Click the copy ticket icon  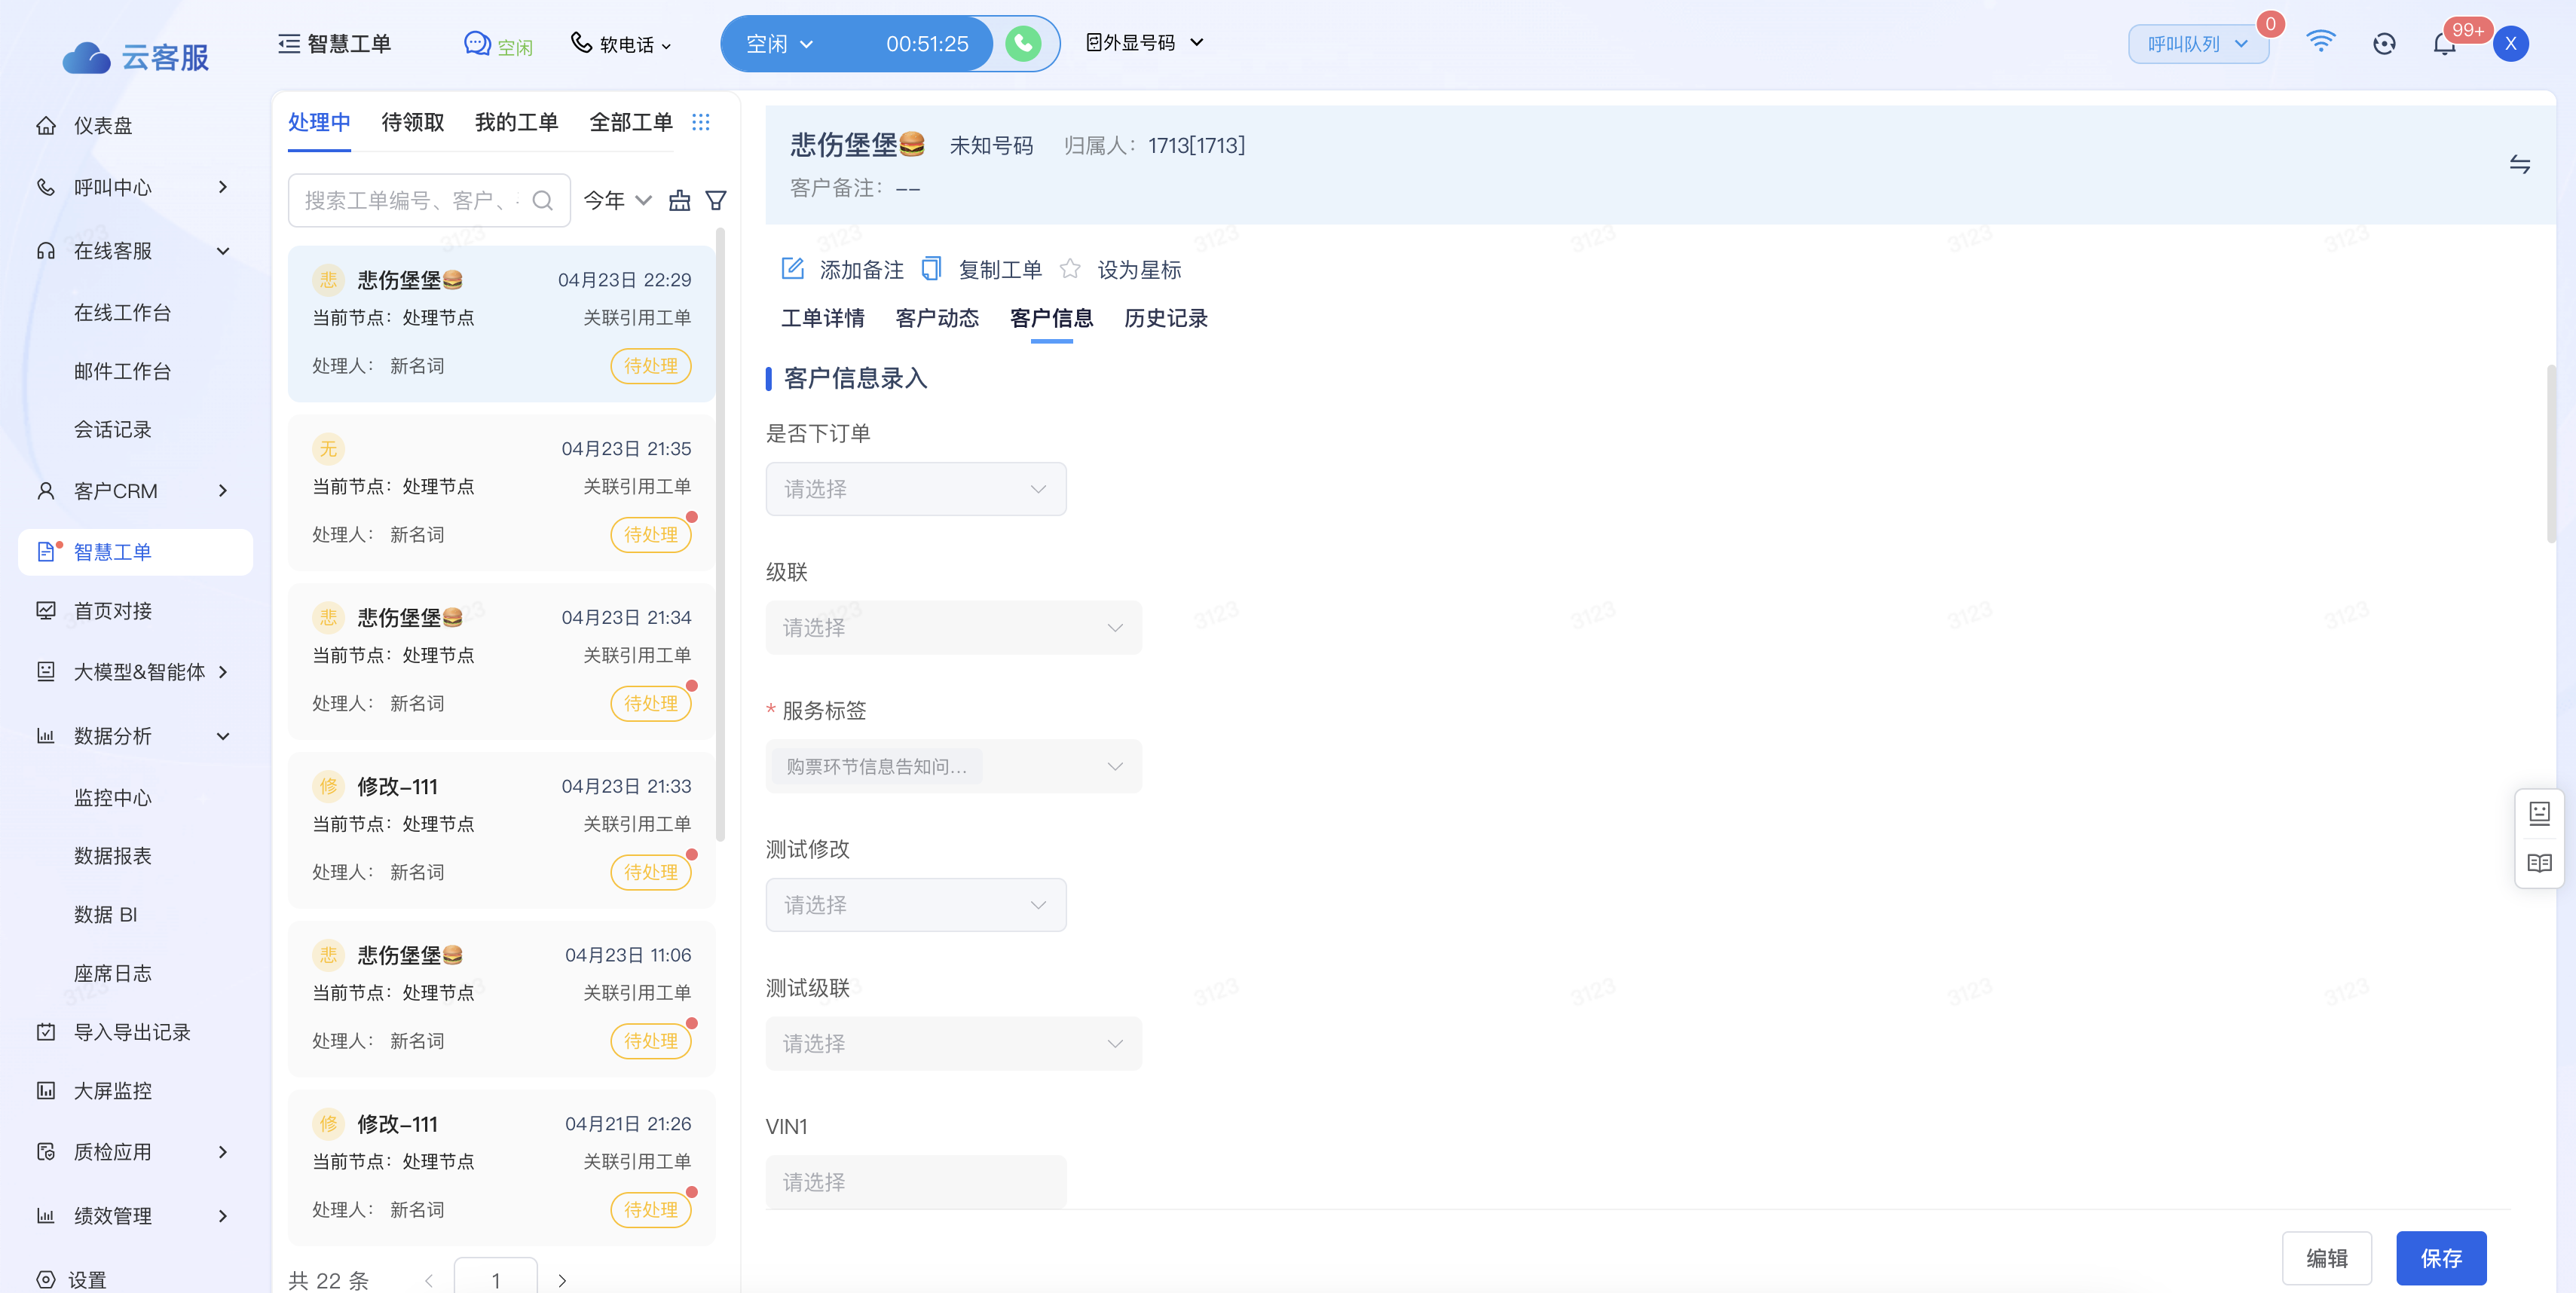(931, 269)
